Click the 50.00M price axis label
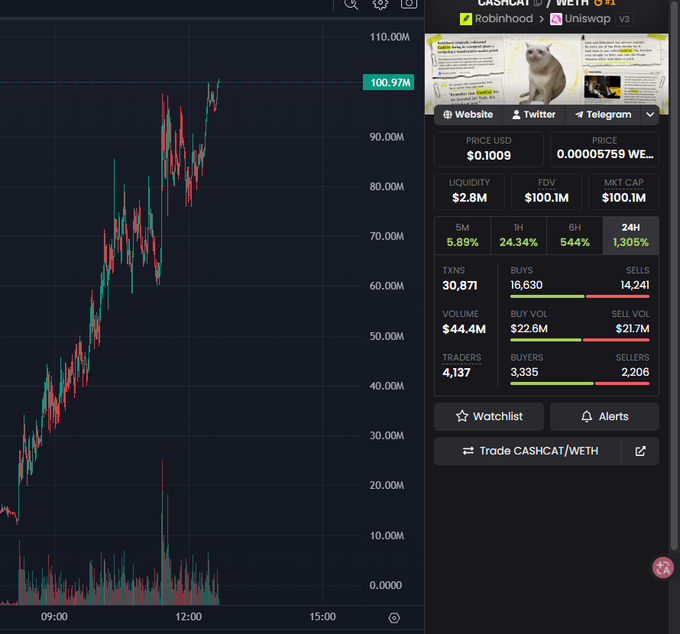Image resolution: width=680 pixels, height=634 pixels. coord(386,336)
